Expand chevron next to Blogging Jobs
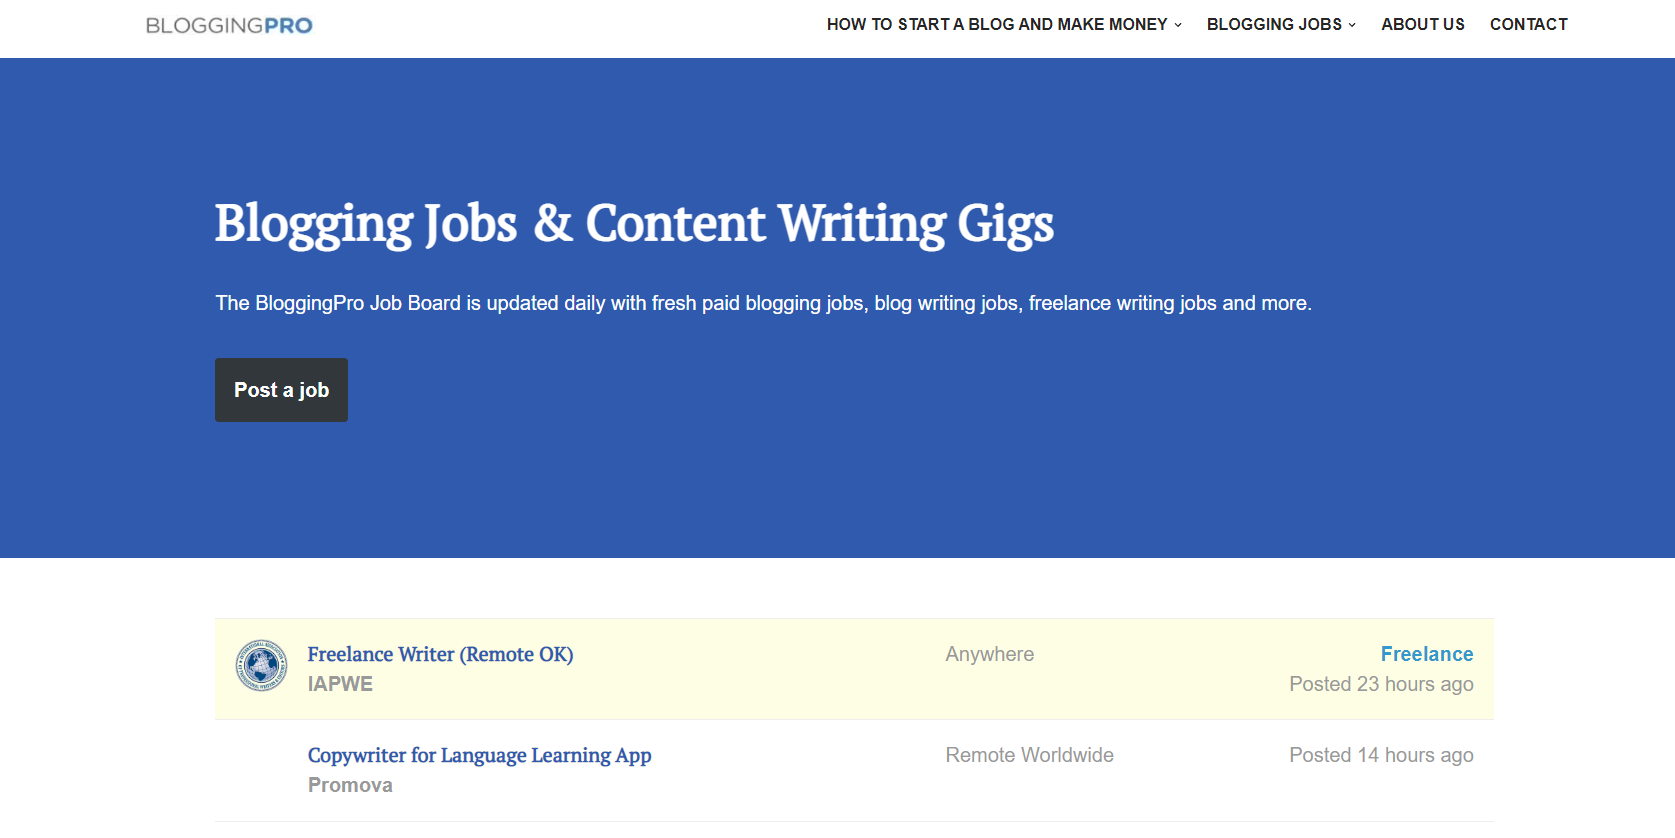This screenshot has width=1675, height=838. coord(1352,25)
